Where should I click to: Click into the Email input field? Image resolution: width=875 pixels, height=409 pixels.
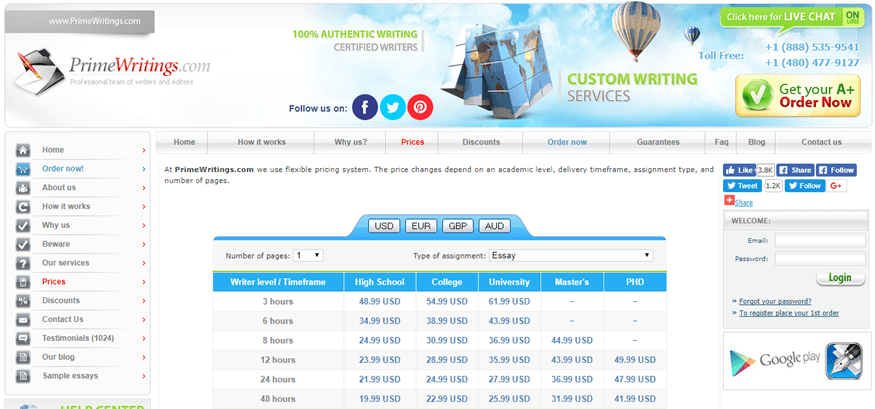point(820,240)
